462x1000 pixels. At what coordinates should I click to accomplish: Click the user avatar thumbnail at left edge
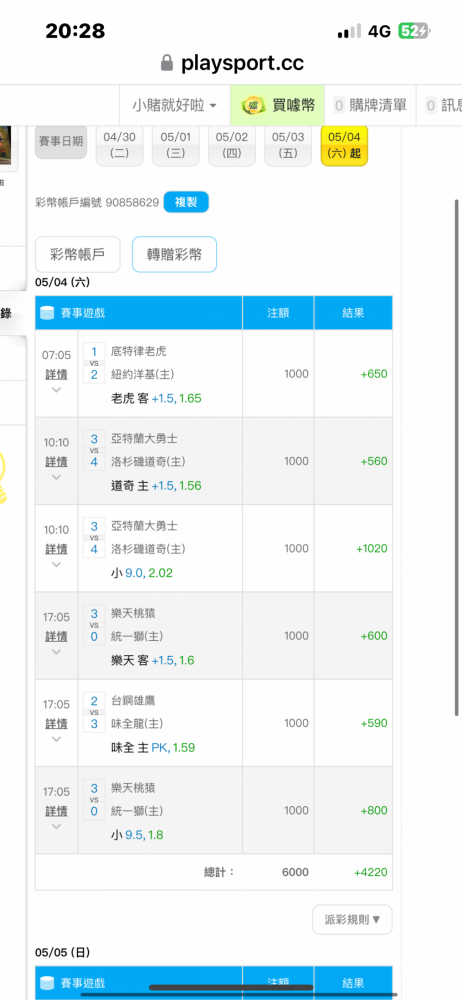click(x=6, y=145)
